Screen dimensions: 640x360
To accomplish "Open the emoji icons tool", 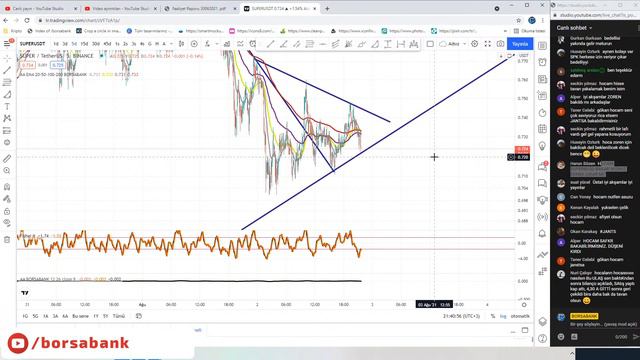I will coord(7,142).
